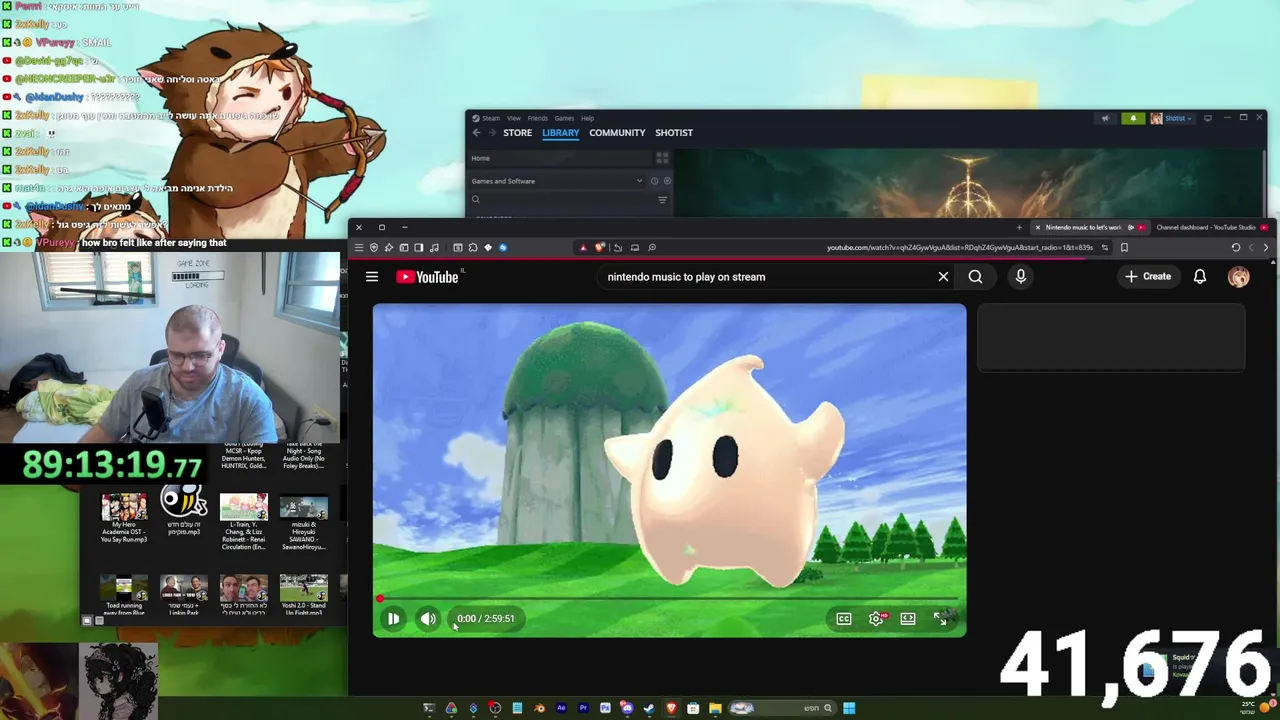Open the YouTube guide hamburger menu
The width and height of the screenshot is (1280, 720).
pos(372,277)
